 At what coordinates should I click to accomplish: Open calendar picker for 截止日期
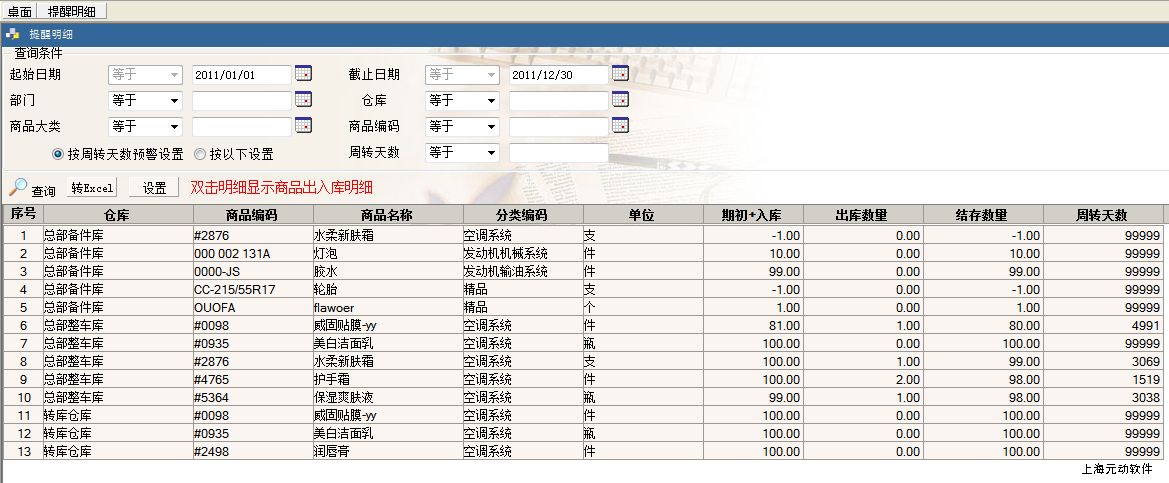point(620,74)
